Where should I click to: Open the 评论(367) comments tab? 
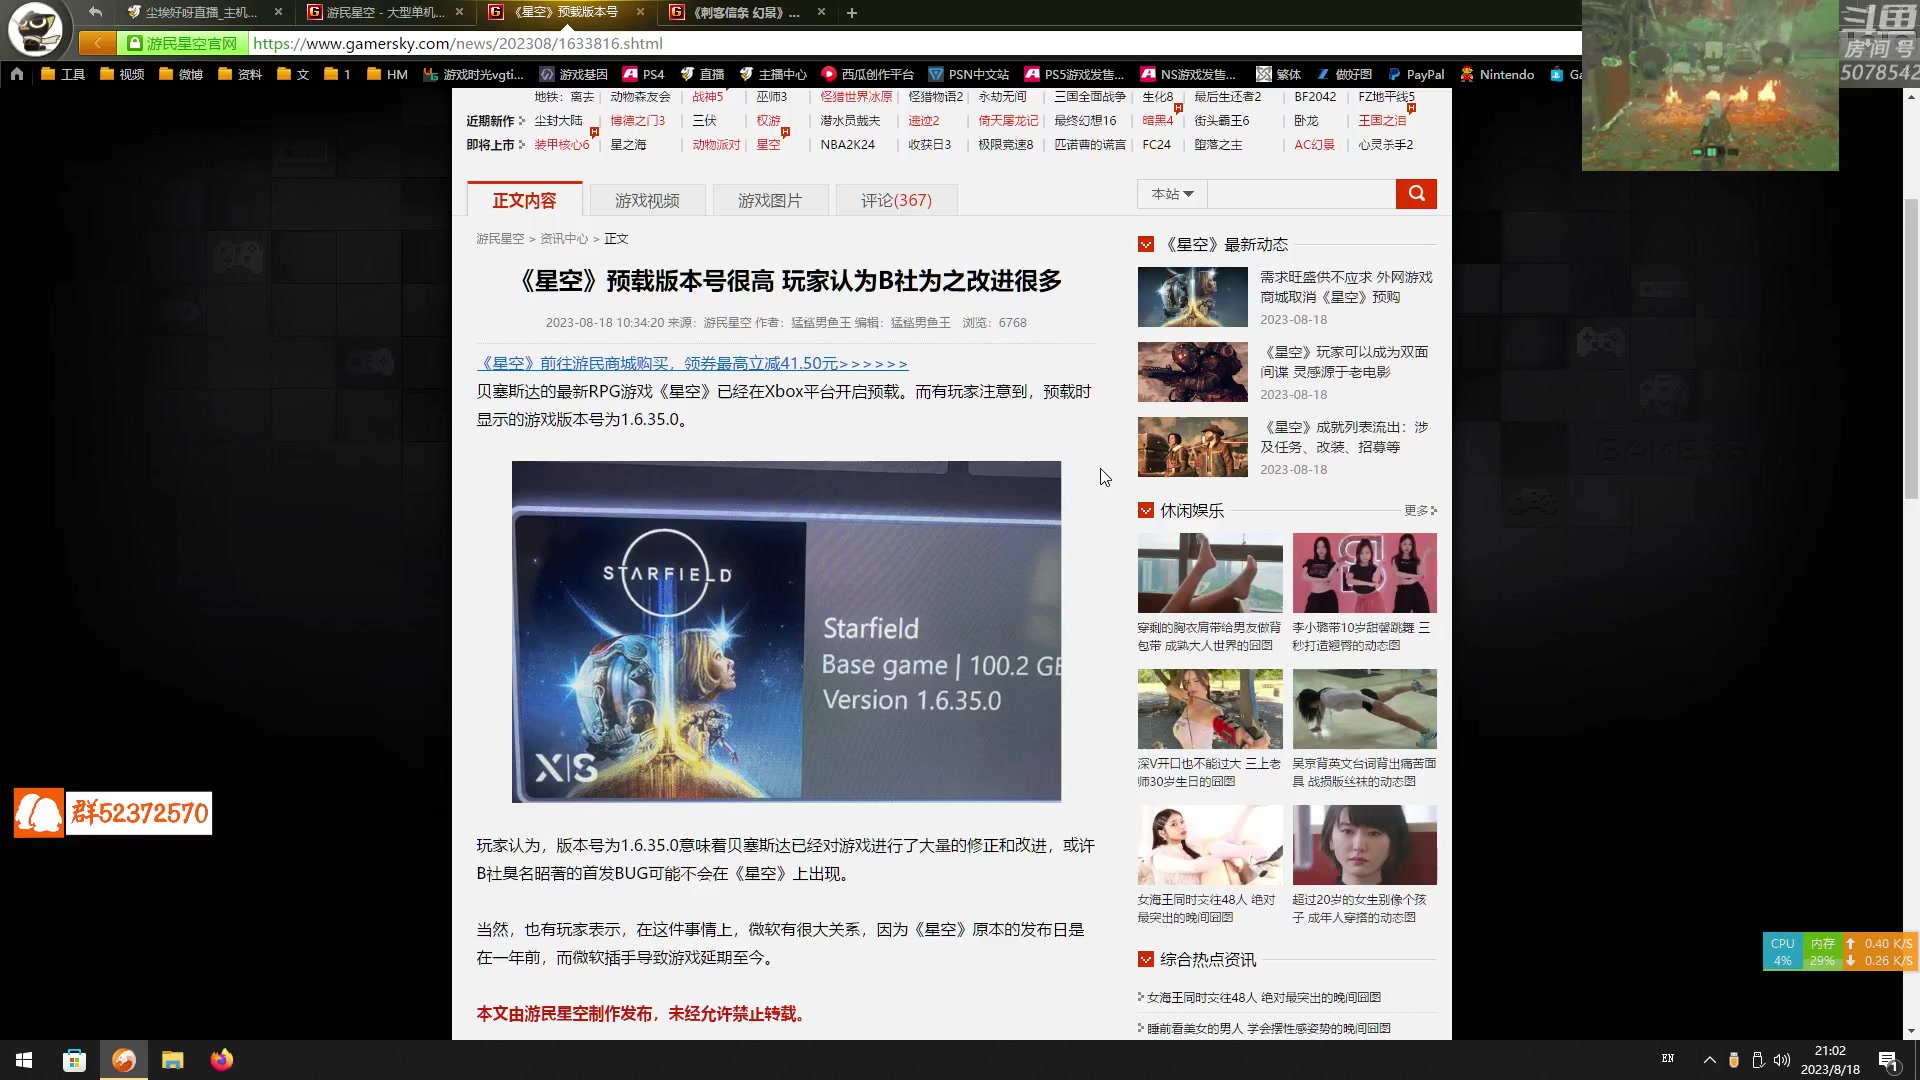[x=896, y=200]
